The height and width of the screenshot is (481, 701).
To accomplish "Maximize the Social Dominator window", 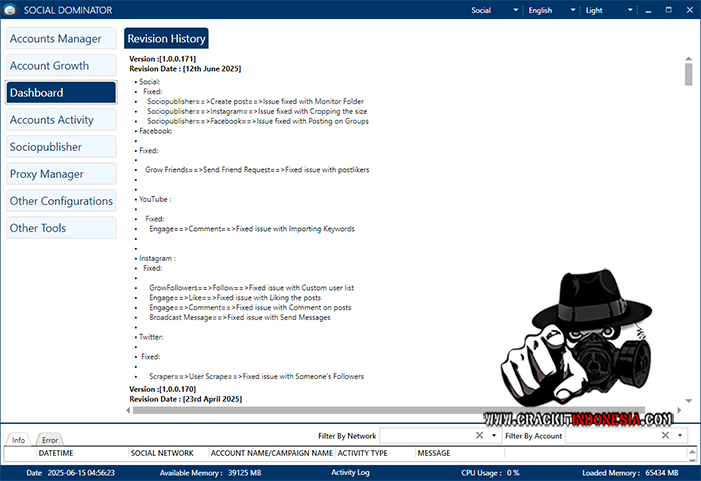I will [663, 10].
